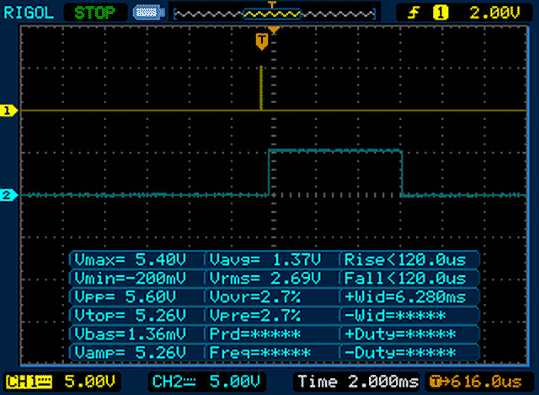
Task: Select the 2.00V trigger level readout
Action: (x=495, y=13)
